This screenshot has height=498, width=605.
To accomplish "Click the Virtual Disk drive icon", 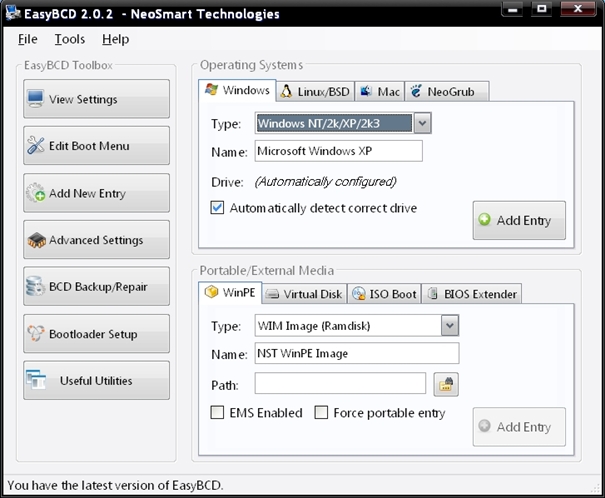I will point(272,294).
